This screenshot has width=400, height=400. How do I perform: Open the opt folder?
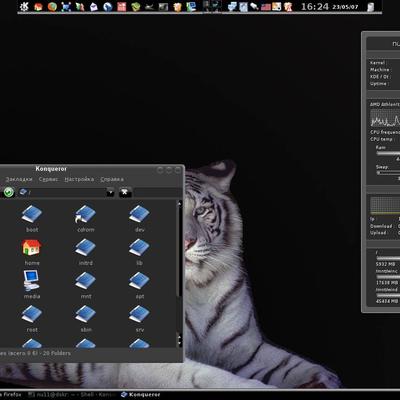click(139, 285)
